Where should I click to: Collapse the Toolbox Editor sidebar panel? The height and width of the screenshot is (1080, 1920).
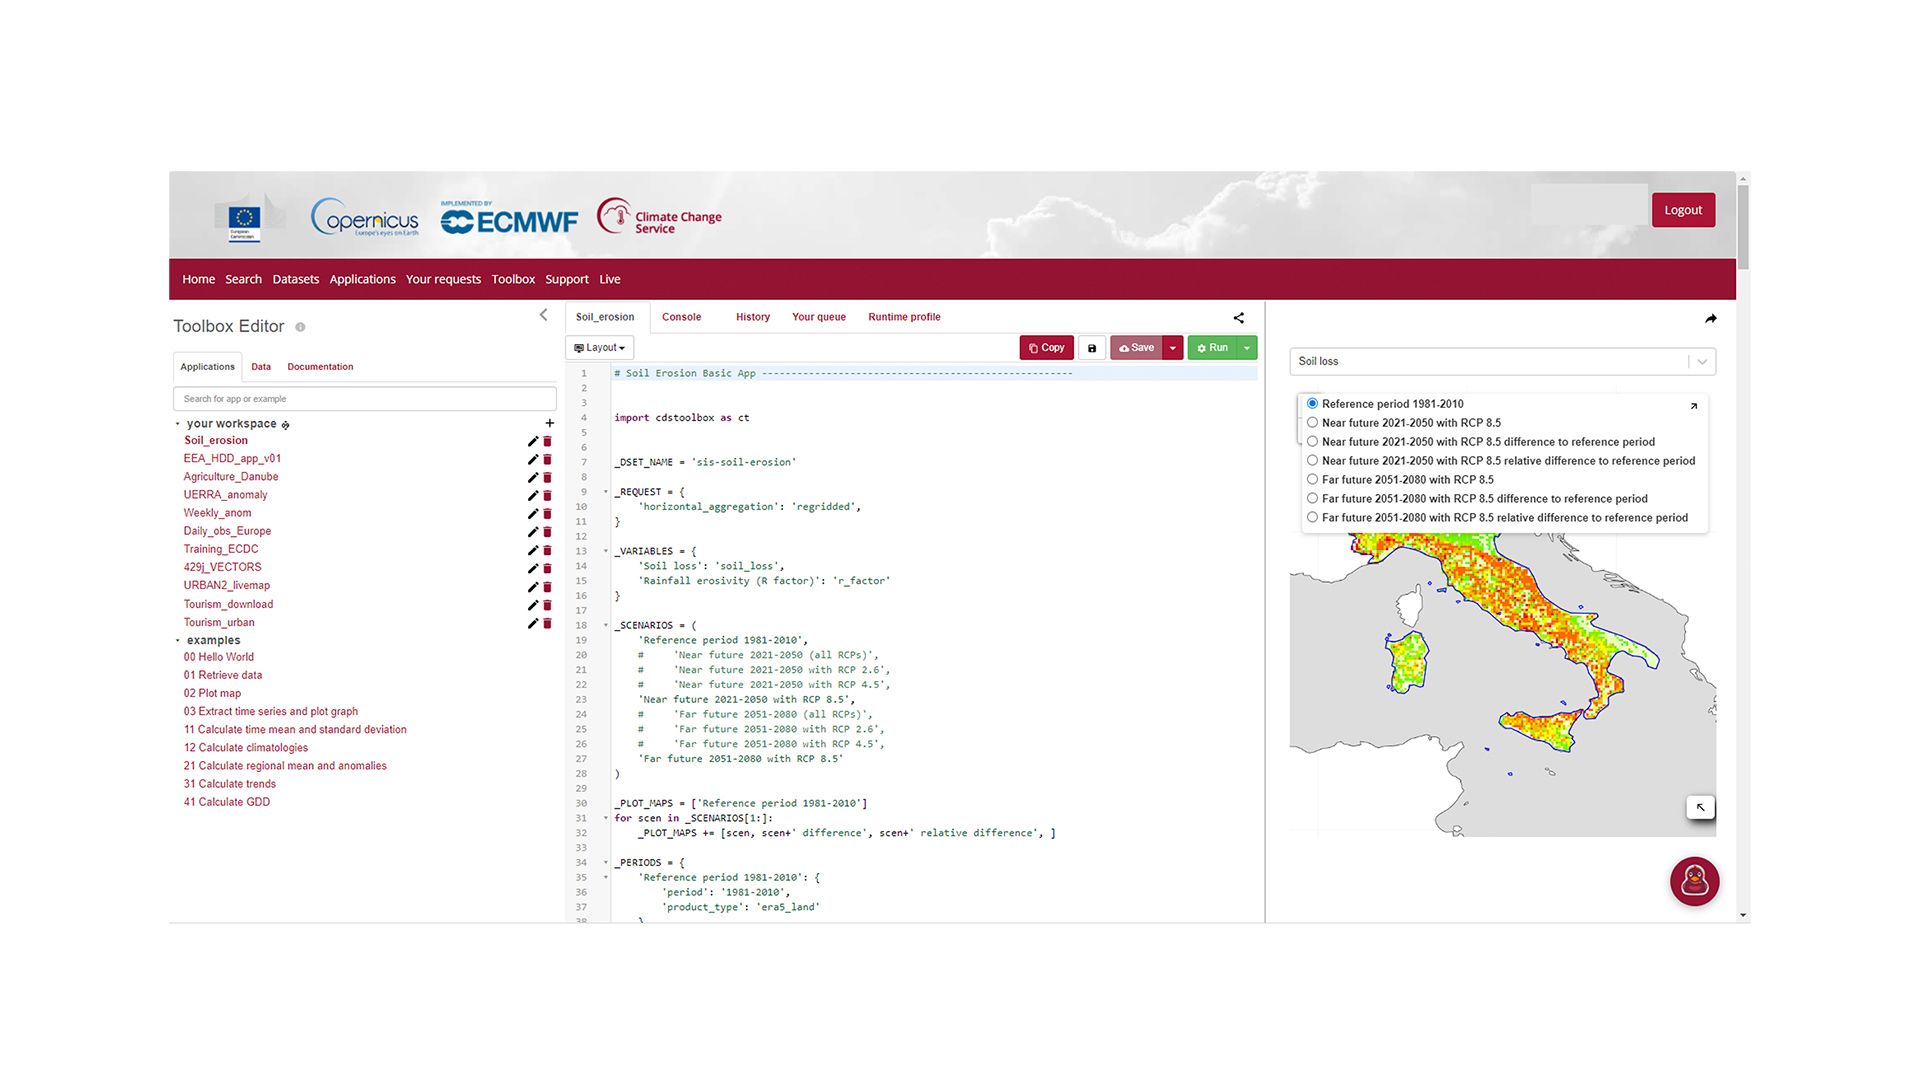(543, 315)
